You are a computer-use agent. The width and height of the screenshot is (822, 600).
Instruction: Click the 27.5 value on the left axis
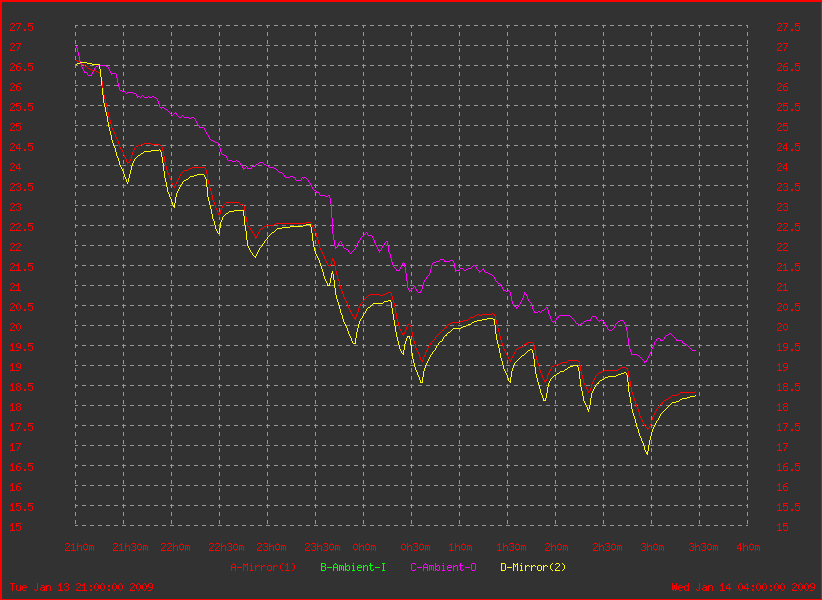21,27
